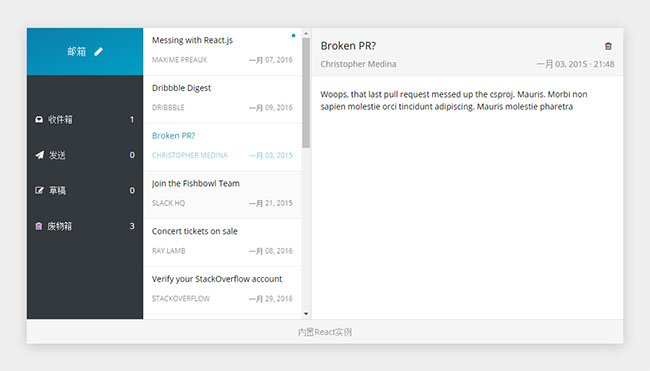Click the inbox tray icon beside 收件箱
Screen dimensions: 650x371
tap(39, 119)
